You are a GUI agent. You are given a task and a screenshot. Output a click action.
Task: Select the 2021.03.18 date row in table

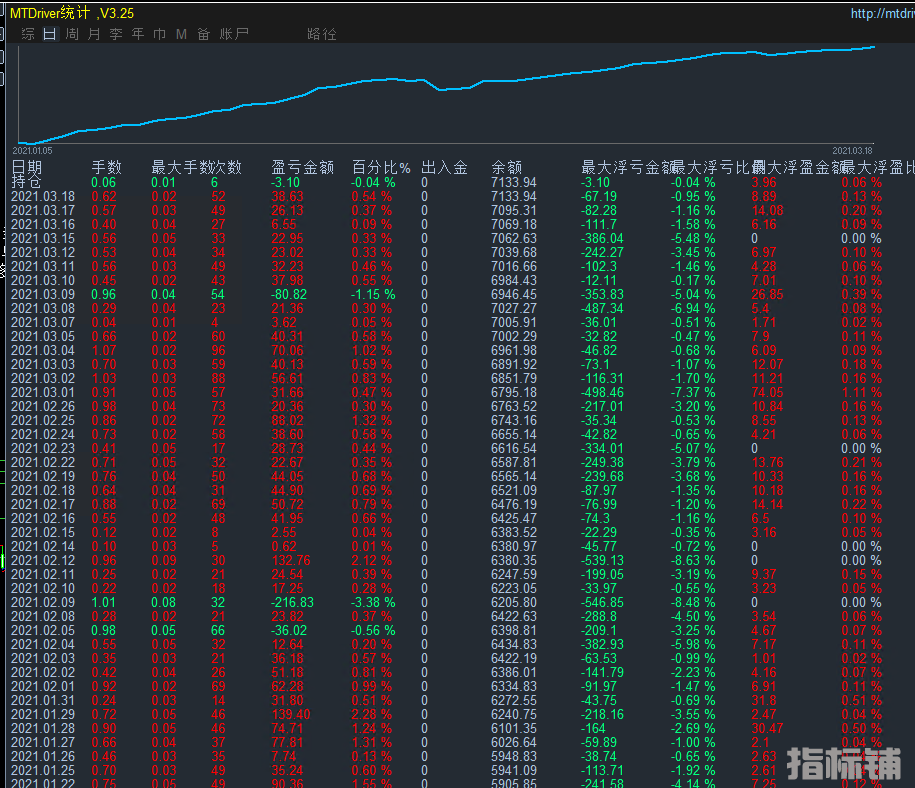tap(43, 197)
